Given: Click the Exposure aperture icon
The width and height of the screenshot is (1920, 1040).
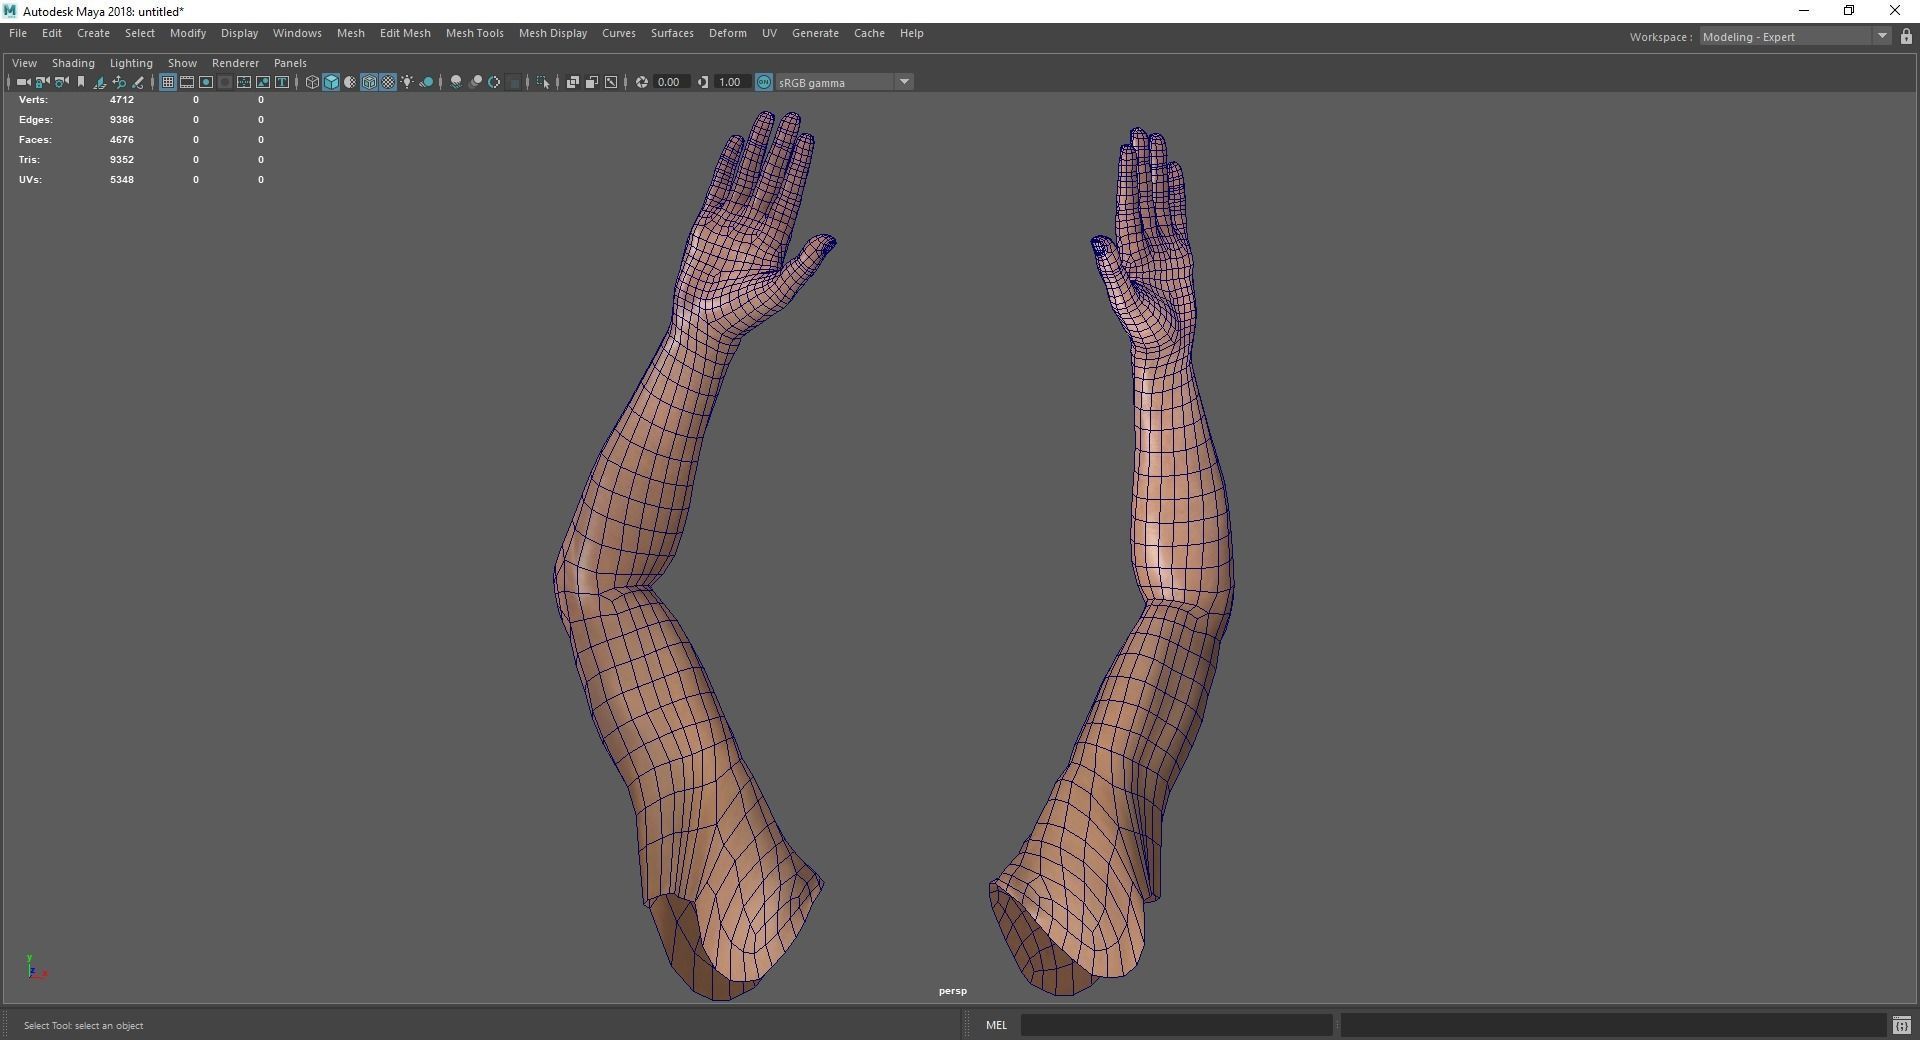Looking at the screenshot, I should [642, 82].
